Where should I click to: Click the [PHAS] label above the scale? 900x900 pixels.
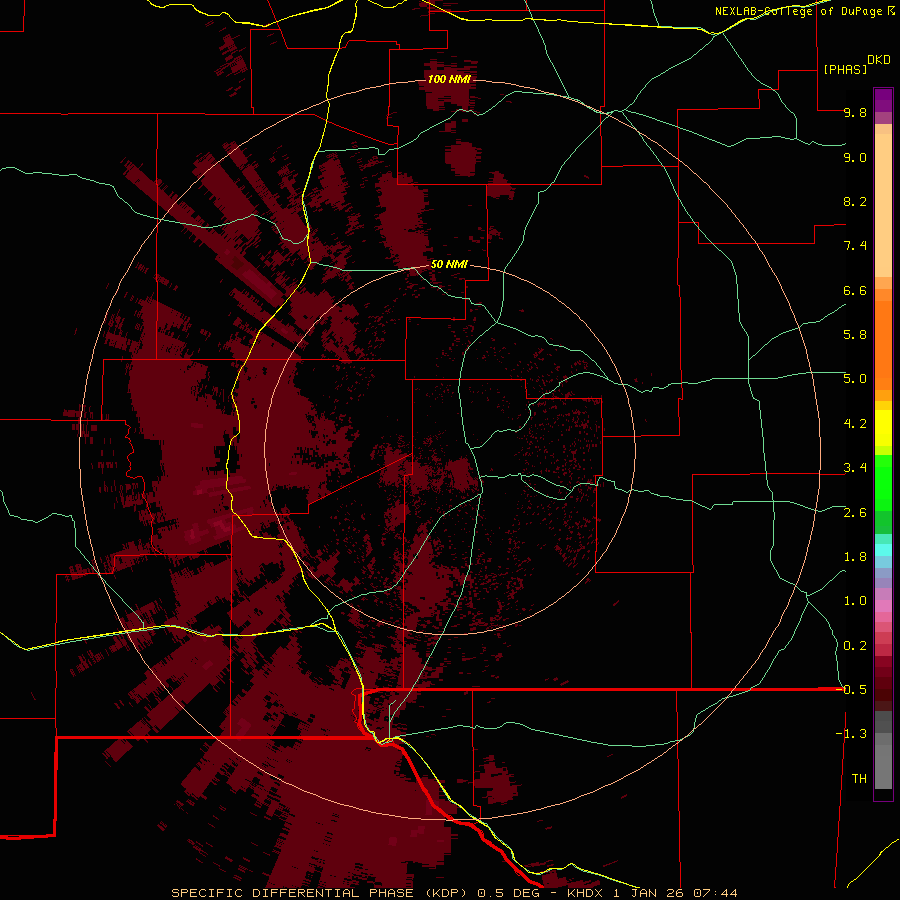click(x=845, y=70)
